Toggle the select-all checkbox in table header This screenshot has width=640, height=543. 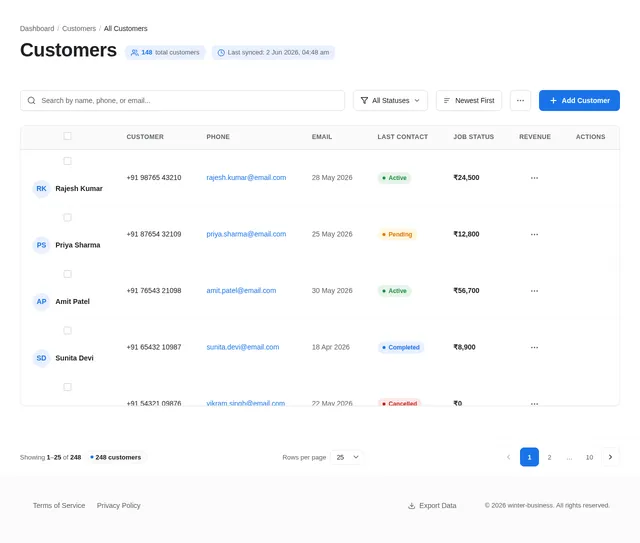[x=67, y=136]
